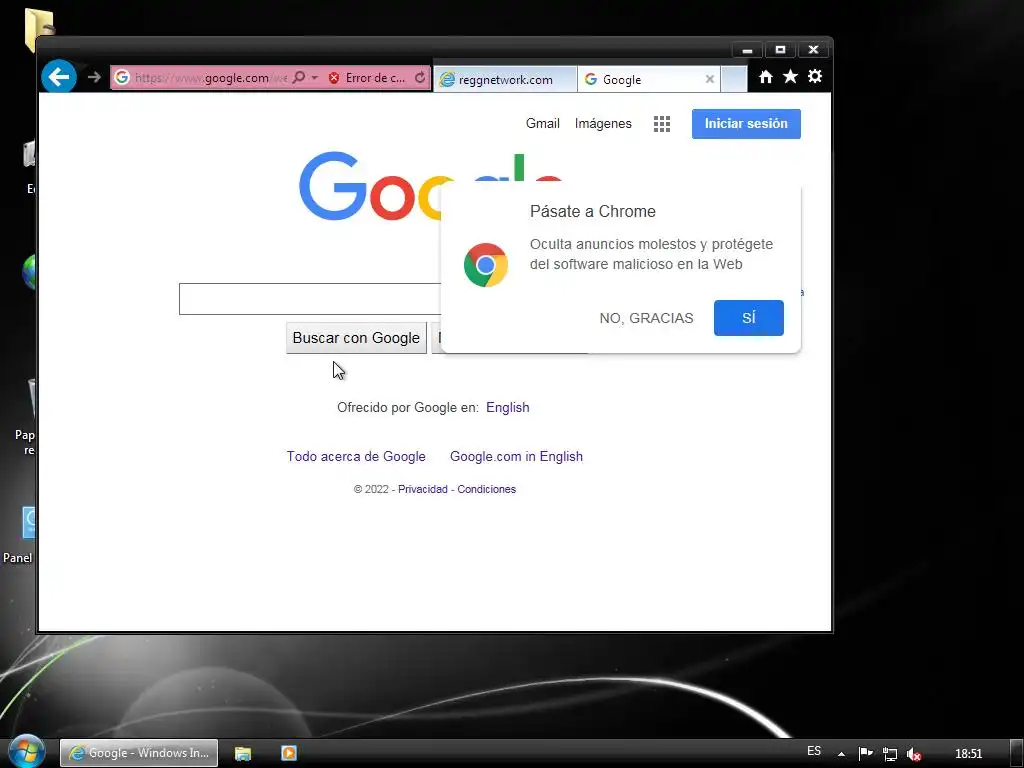This screenshot has height=768, width=1024.
Task: Click the Google search input field
Action: 310,299
